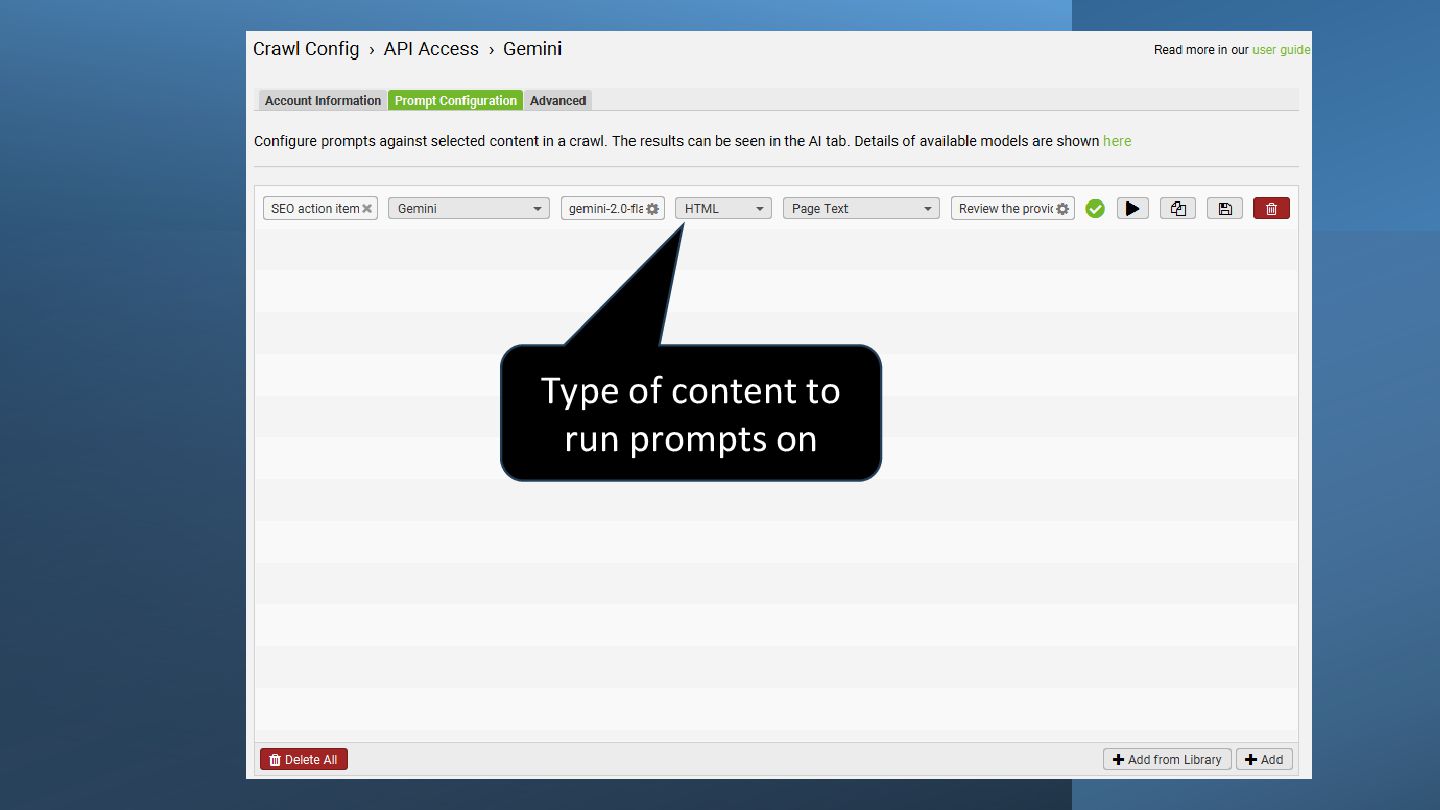Open the Gemini provider dropdown

point(469,208)
